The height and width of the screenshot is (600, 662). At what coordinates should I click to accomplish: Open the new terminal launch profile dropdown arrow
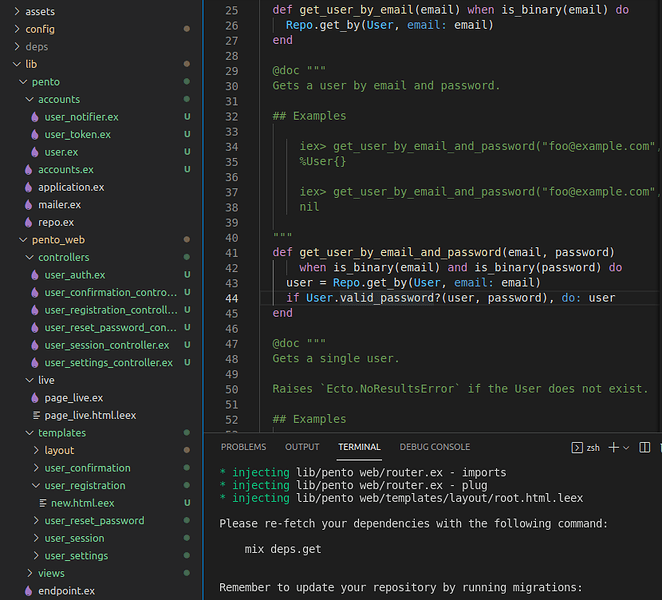(x=626, y=448)
